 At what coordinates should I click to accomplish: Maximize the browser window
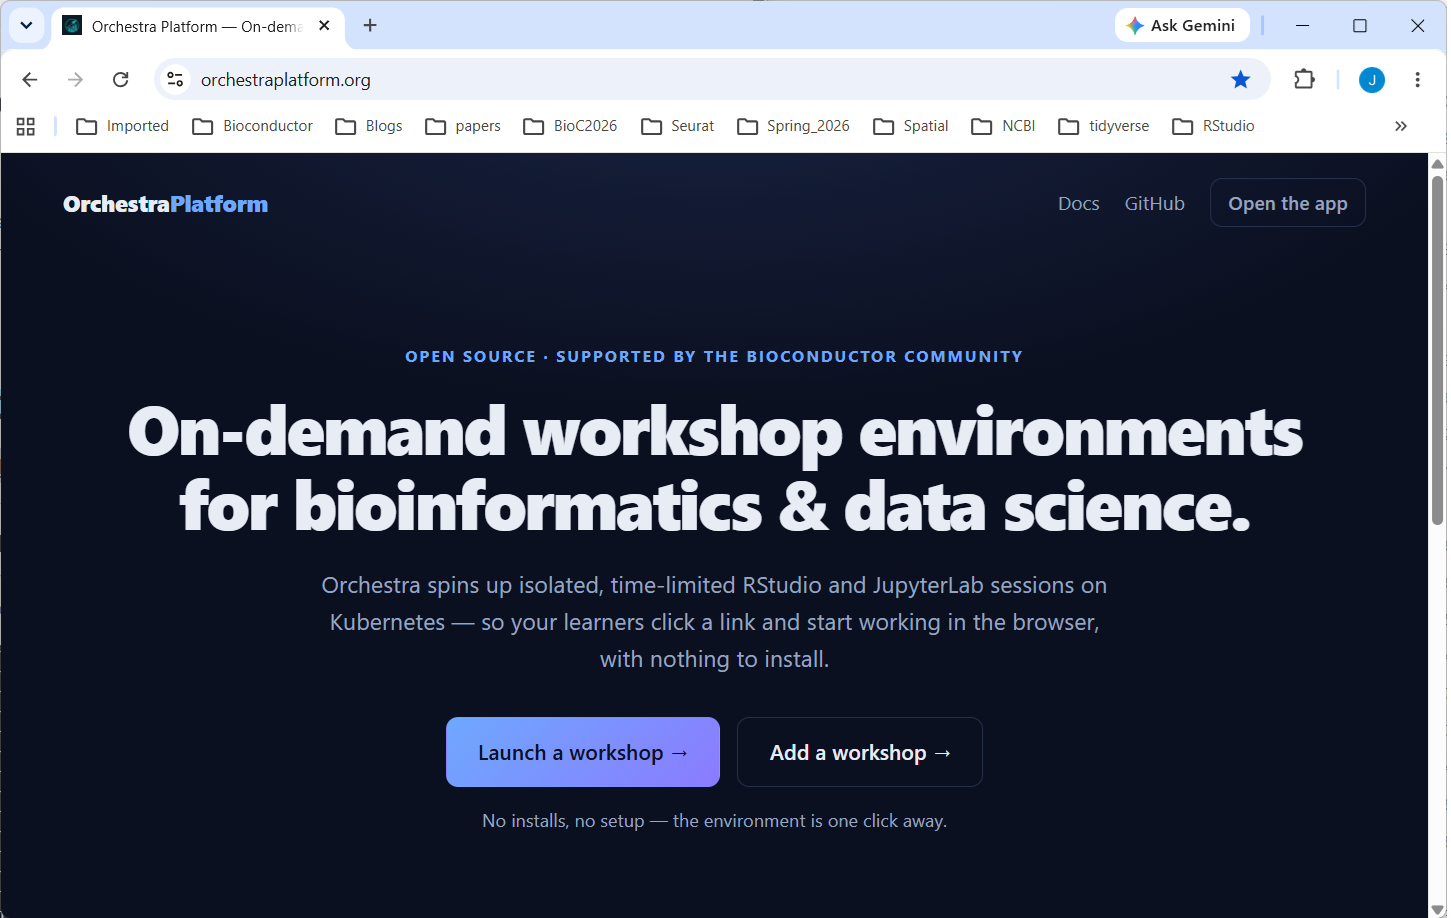click(x=1360, y=26)
